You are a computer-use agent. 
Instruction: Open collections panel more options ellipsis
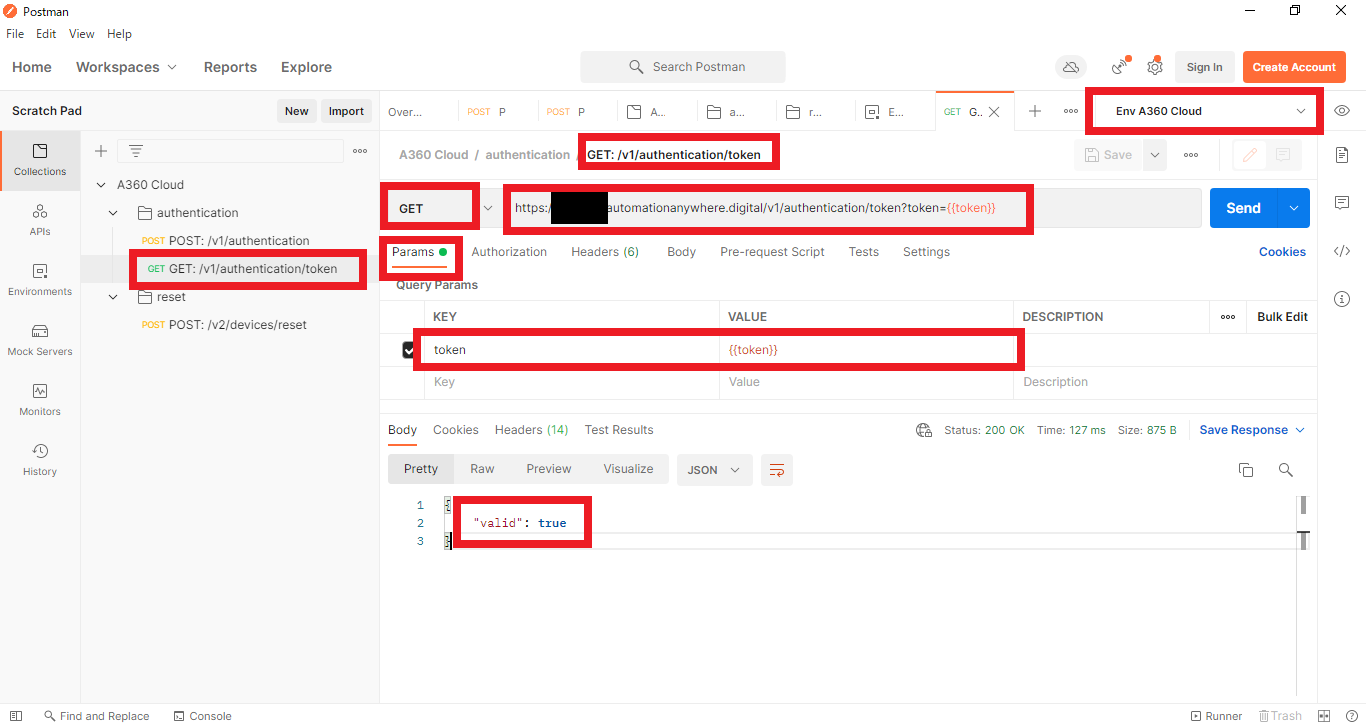point(360,151)
